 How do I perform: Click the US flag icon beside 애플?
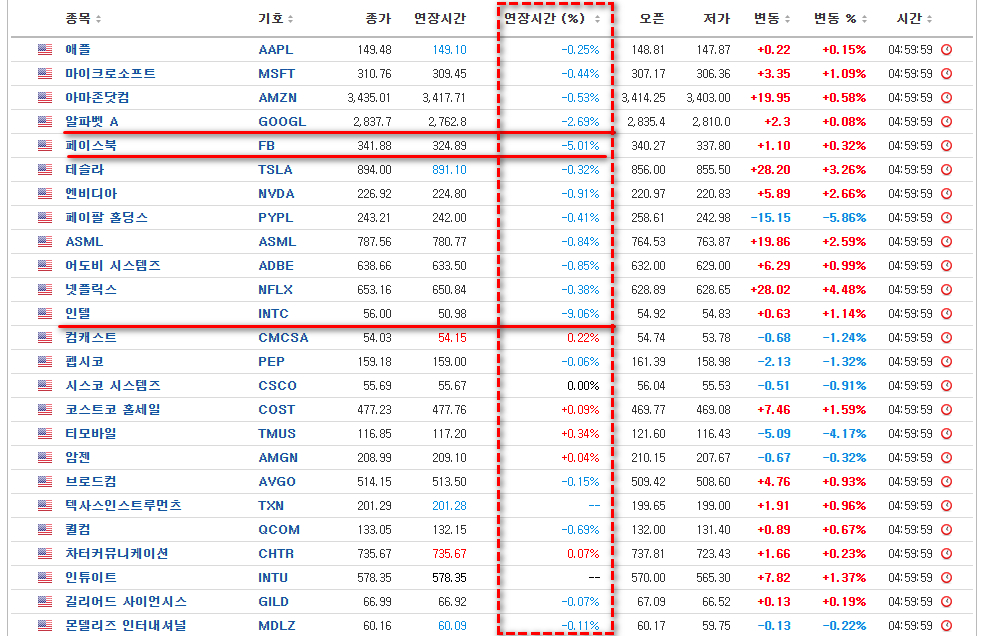pos(45,49)
